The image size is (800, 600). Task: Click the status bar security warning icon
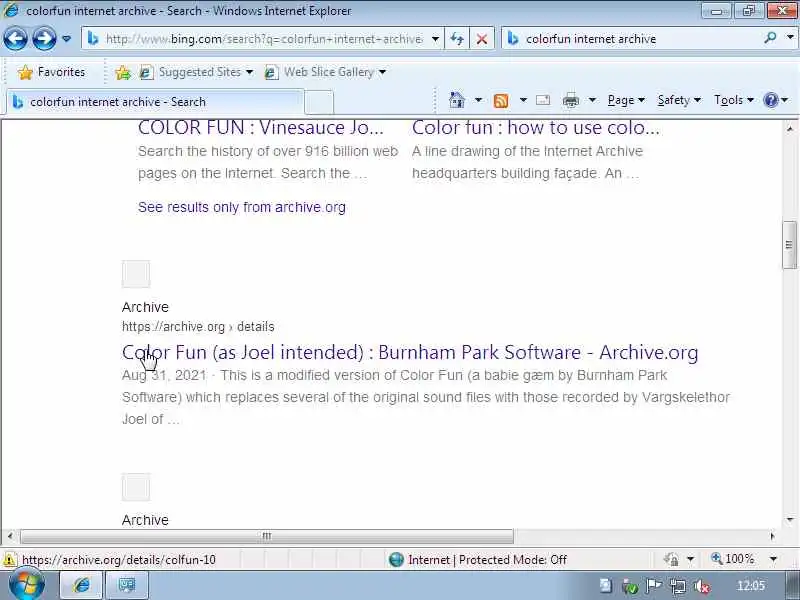[x=9, y=560]
